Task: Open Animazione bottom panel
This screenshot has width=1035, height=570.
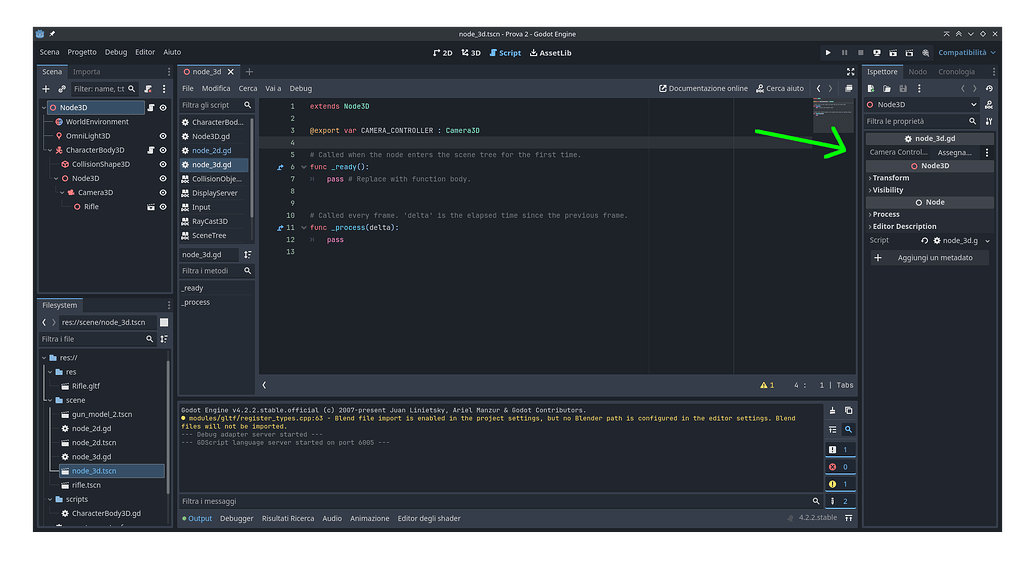Action: (x=370, y=519)
